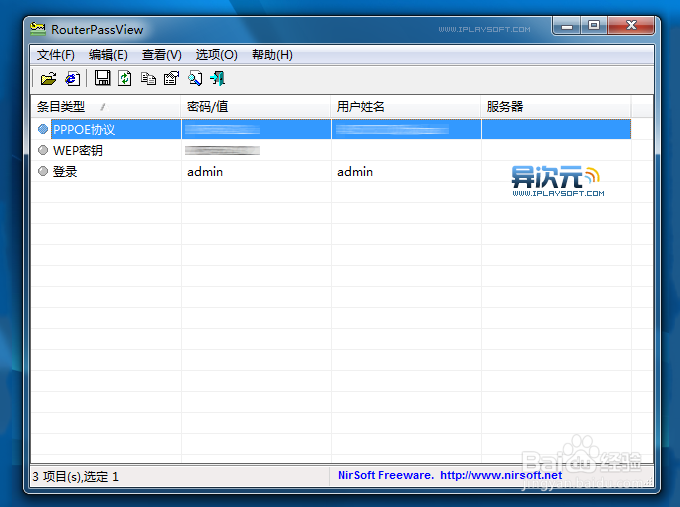This screenshot has width=680, height=507.
Task: Click the Open Router File folder icon
Action: pyautogui.click(x=48, y=79)
